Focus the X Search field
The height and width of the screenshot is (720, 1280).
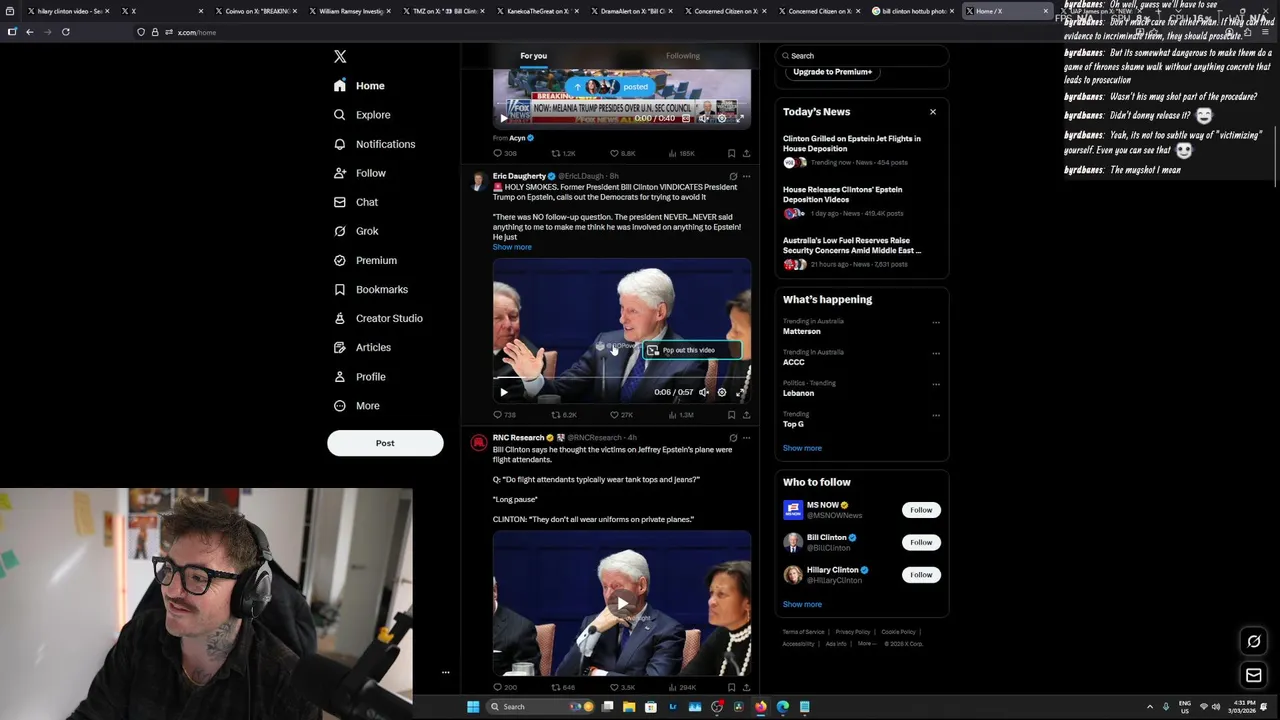[862, 56]
